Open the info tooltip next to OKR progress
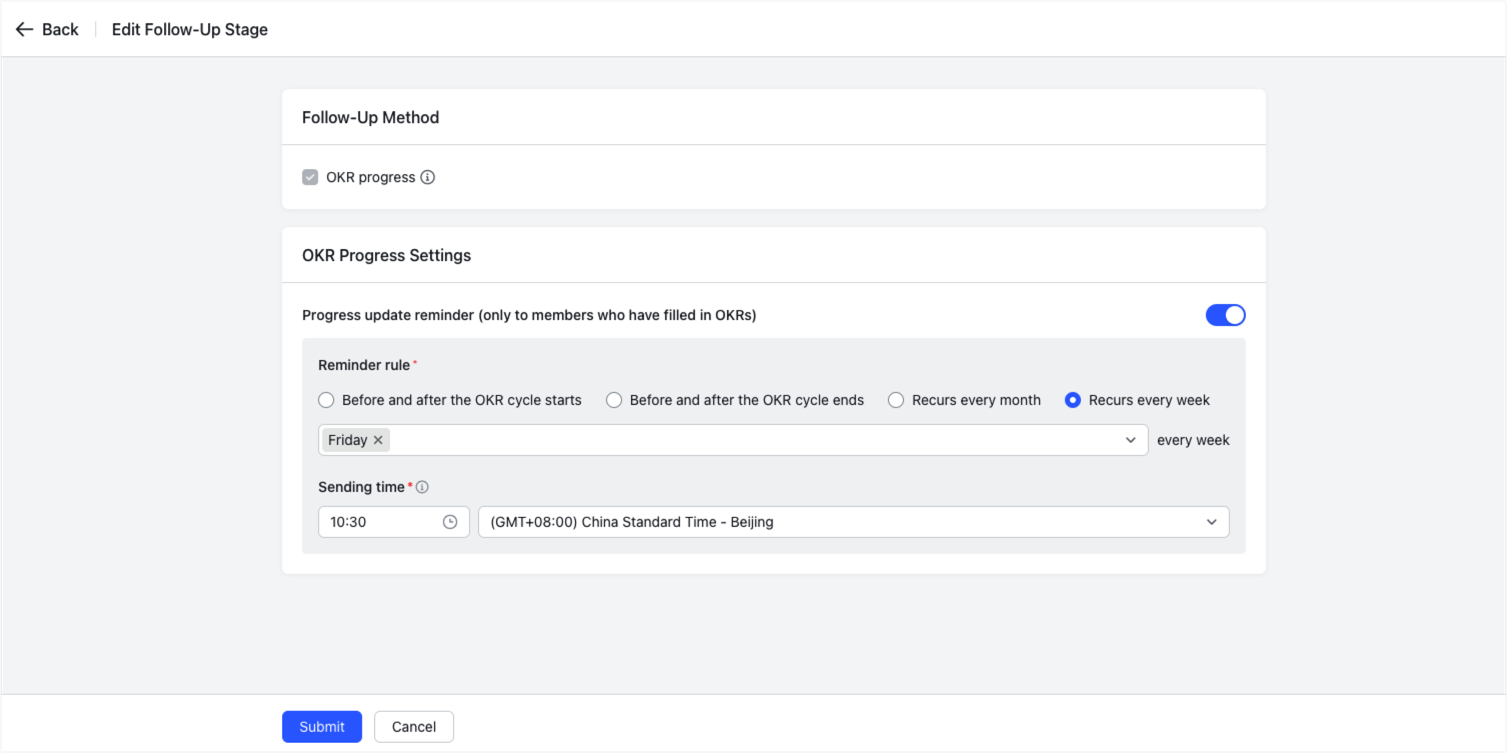This screenshot has height=753, width=1507. [428, 177]
